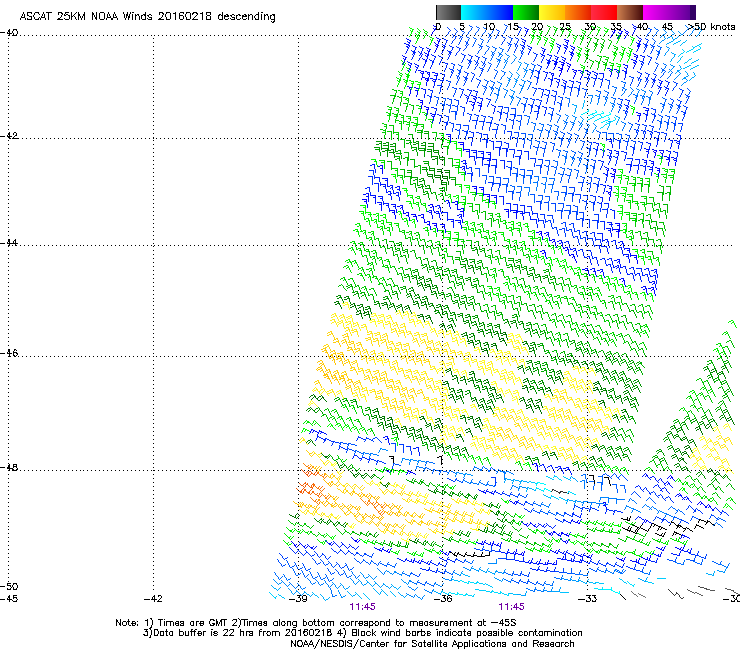The height and width of the screenshot is (650, 740).
Task: Click the '-44' latitude label
Action: [9, 243]
